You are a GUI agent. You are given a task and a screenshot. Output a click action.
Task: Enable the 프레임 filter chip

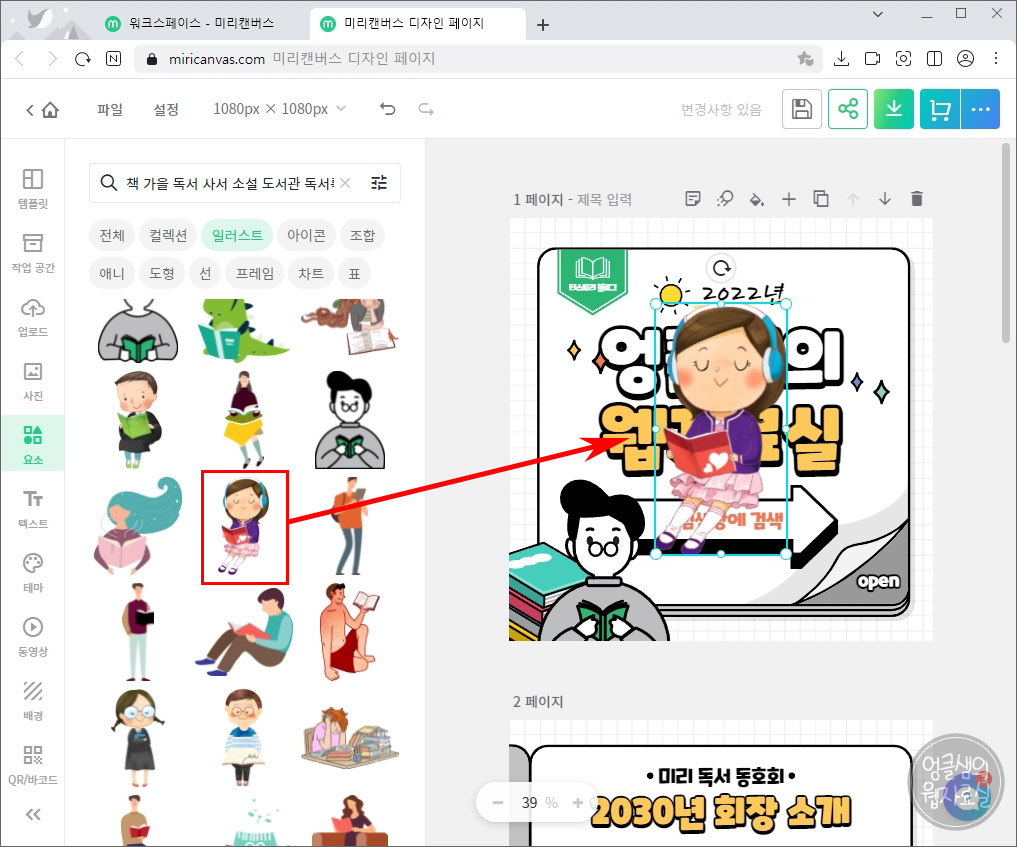[x=254, y=273]
